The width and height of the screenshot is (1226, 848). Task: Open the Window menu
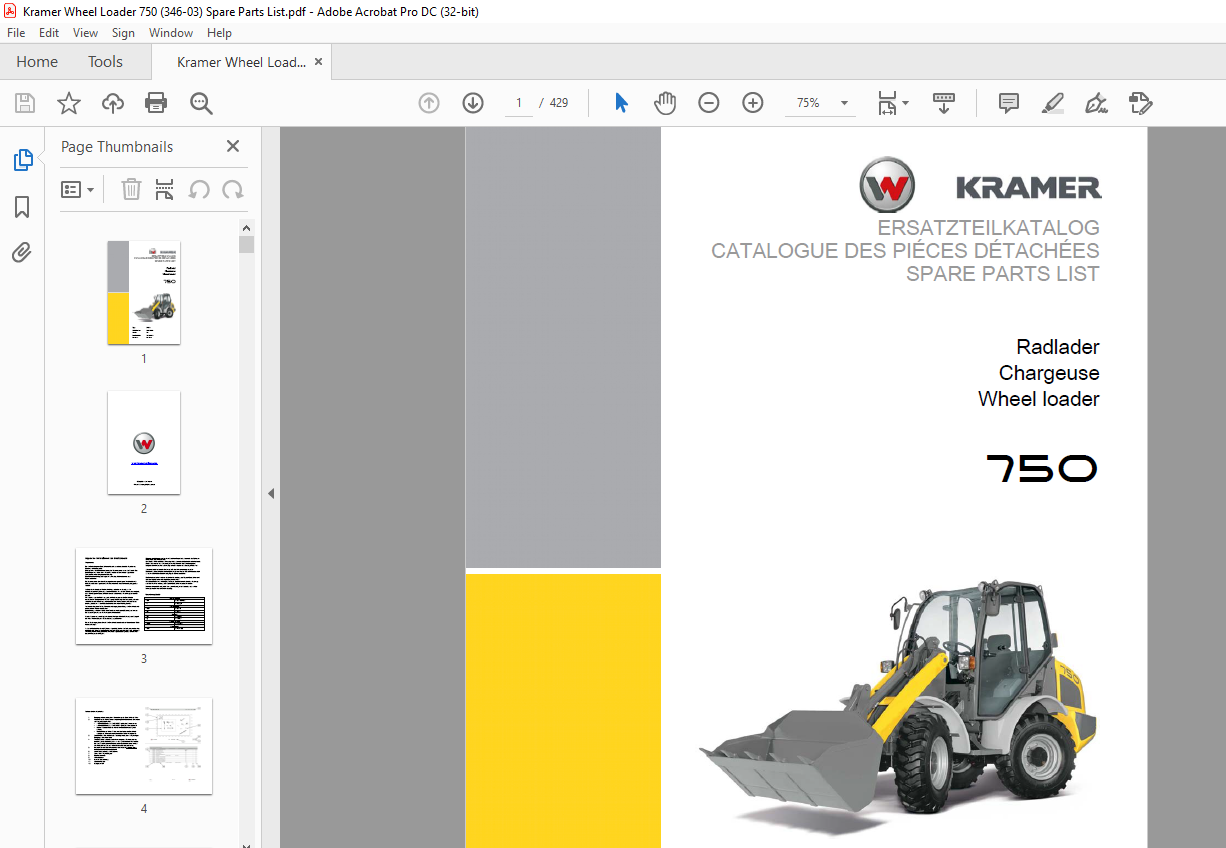[x=171, y=33]
